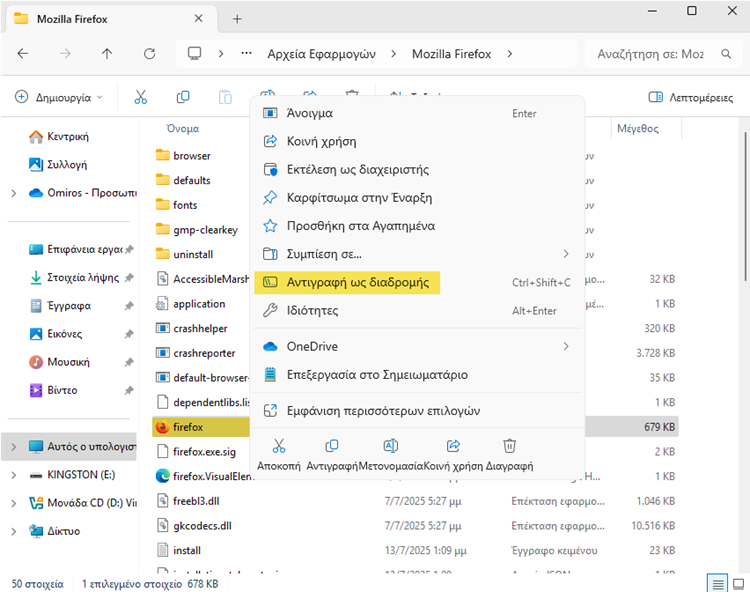Click Διαγραφή trash icon in context menu
750x592 pixels.
(509, 446)
